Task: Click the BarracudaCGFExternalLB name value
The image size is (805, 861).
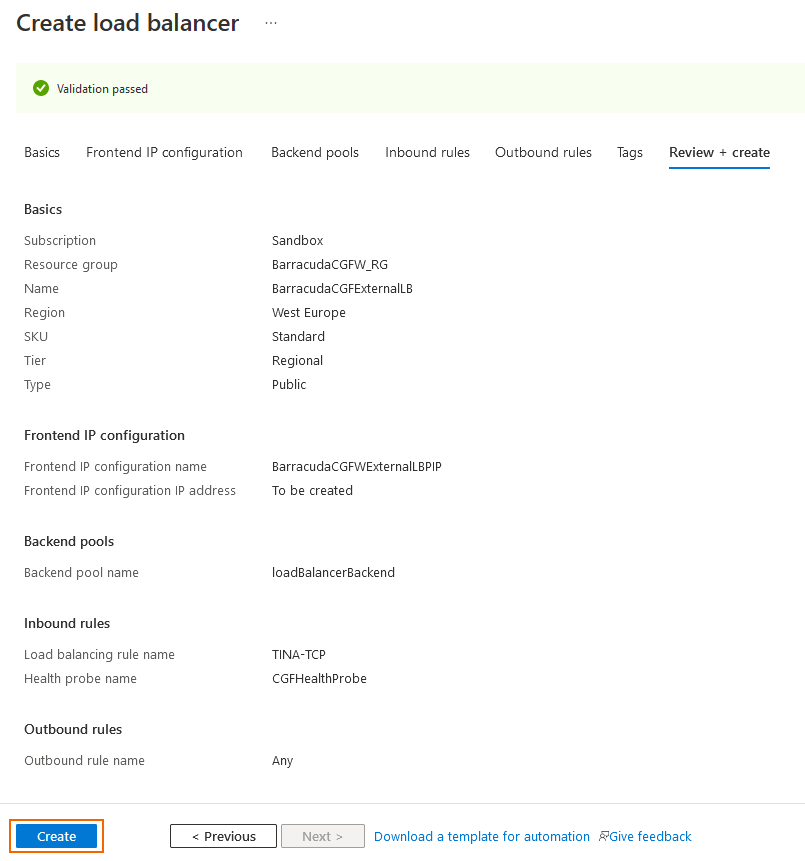Action: pos(342,288)
